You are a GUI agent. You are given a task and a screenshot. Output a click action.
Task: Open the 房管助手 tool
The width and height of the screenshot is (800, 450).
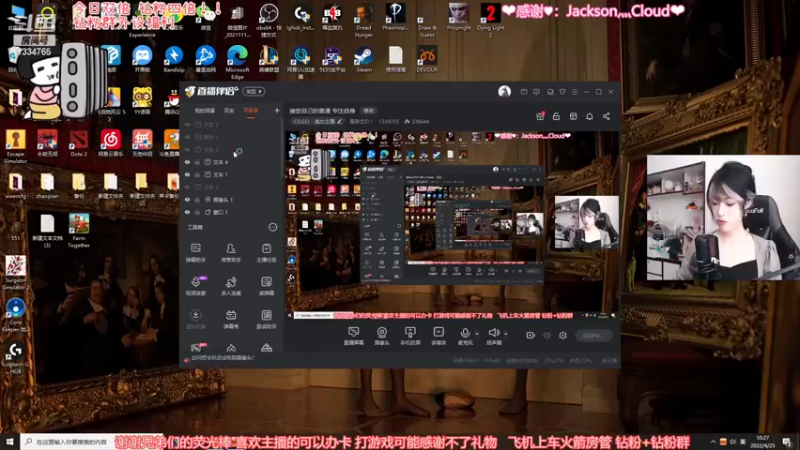(x=231, y=253)
